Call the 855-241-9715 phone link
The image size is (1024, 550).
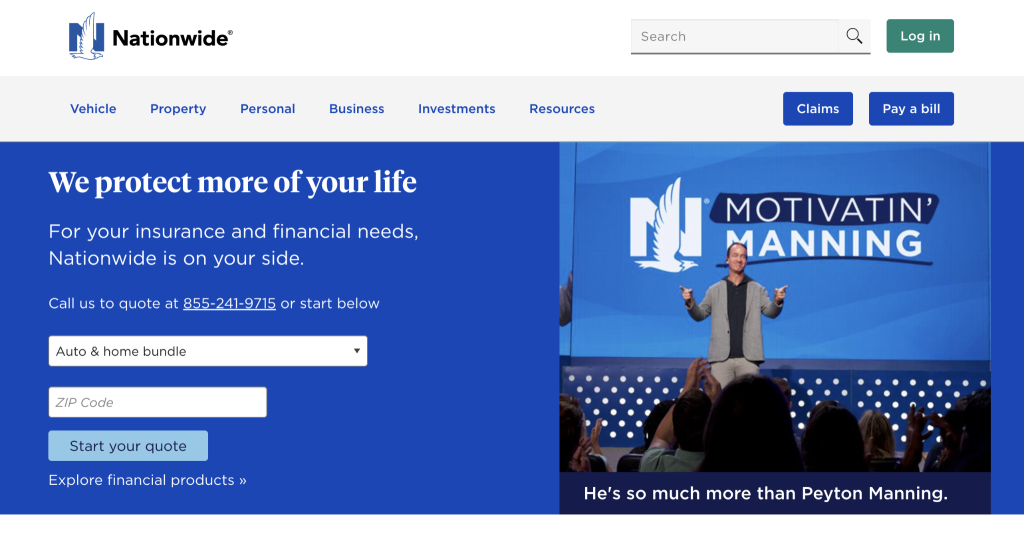click(229, 303)
